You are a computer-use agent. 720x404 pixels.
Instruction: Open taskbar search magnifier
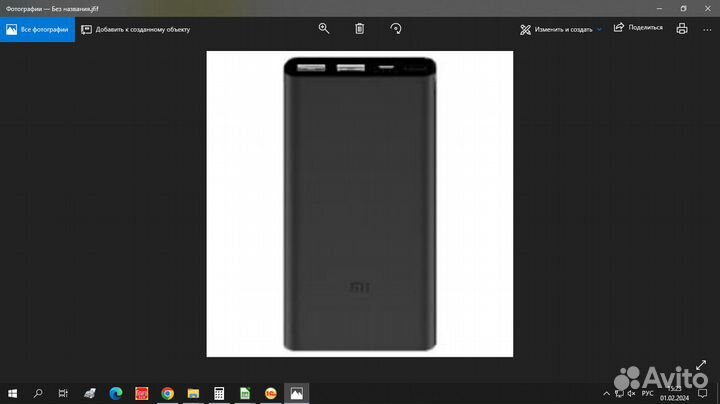(38, 393)
